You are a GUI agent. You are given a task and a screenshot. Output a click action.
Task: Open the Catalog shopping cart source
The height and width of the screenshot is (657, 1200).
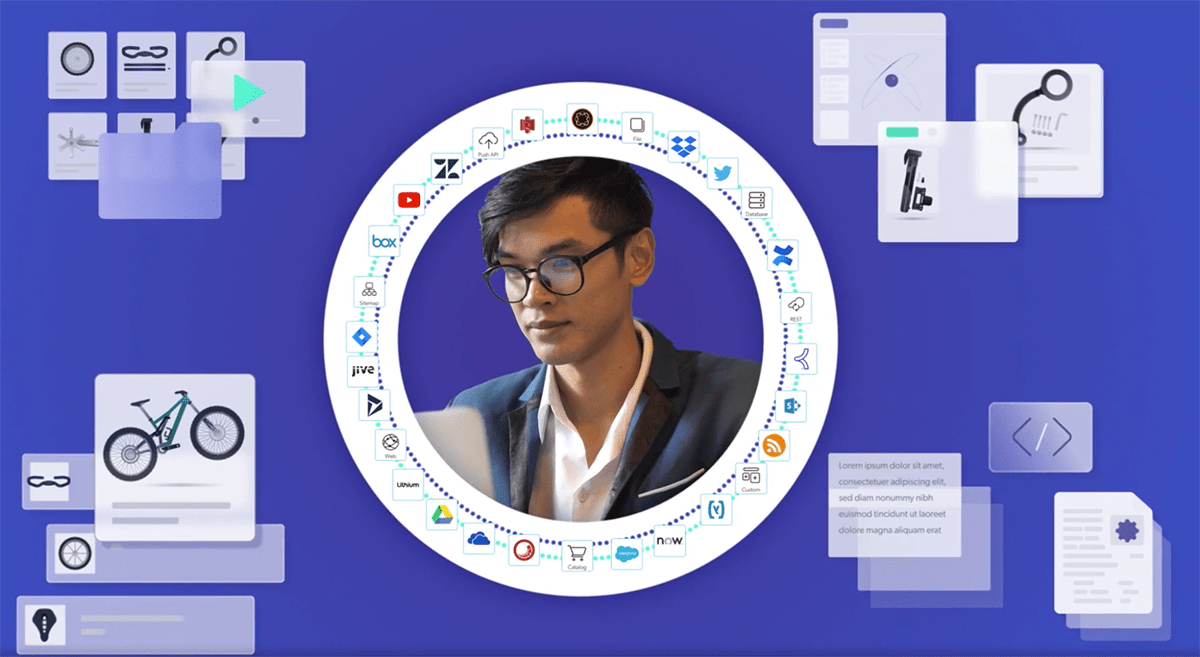(x=577, y=556)
